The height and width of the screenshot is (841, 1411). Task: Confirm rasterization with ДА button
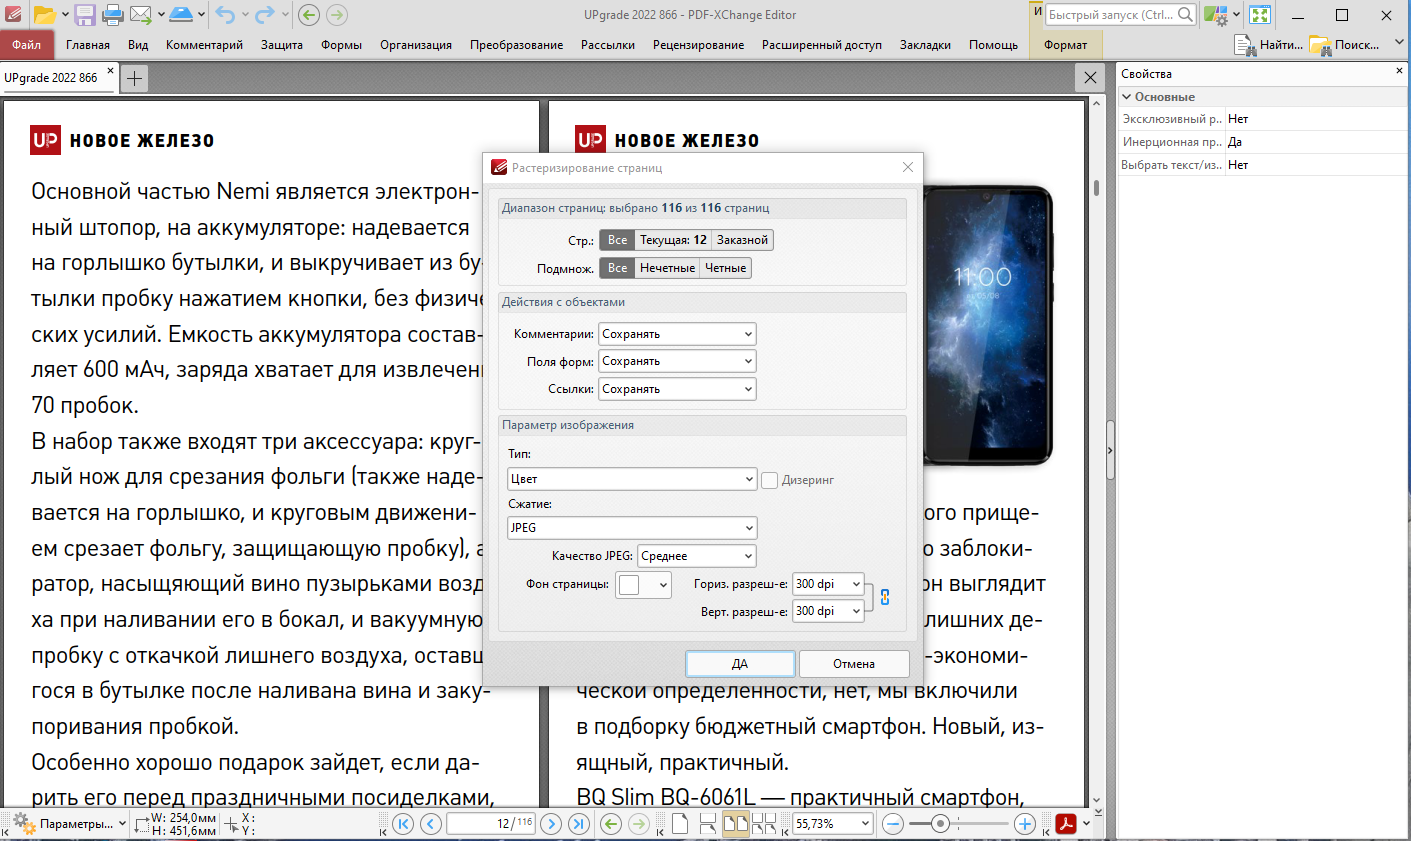pyautogui.click(x=740, y=664)
